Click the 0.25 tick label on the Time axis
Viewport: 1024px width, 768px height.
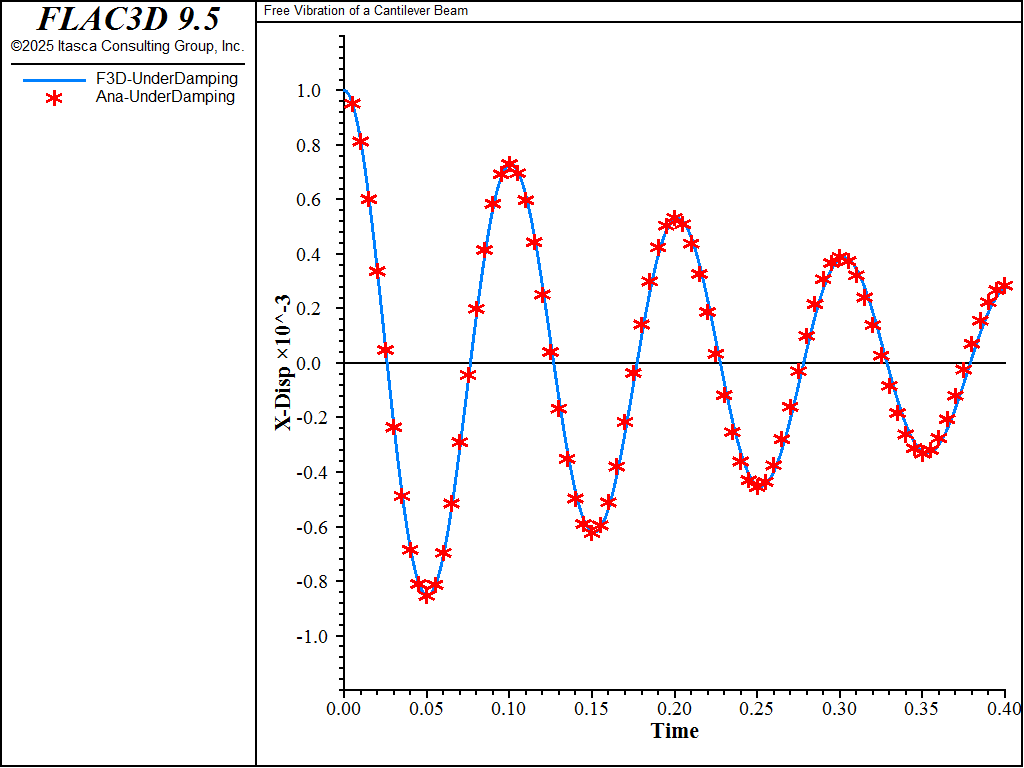click(757, 708)
